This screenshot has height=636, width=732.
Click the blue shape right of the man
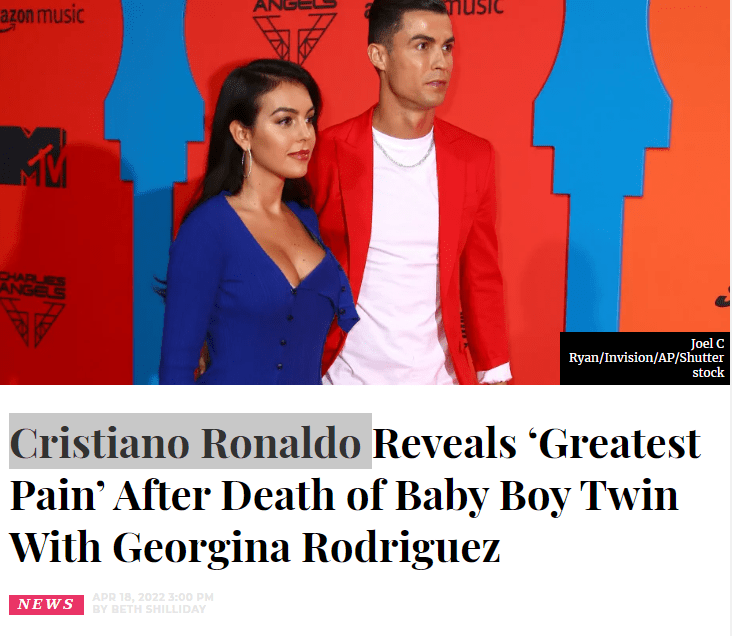coord(602,163)
